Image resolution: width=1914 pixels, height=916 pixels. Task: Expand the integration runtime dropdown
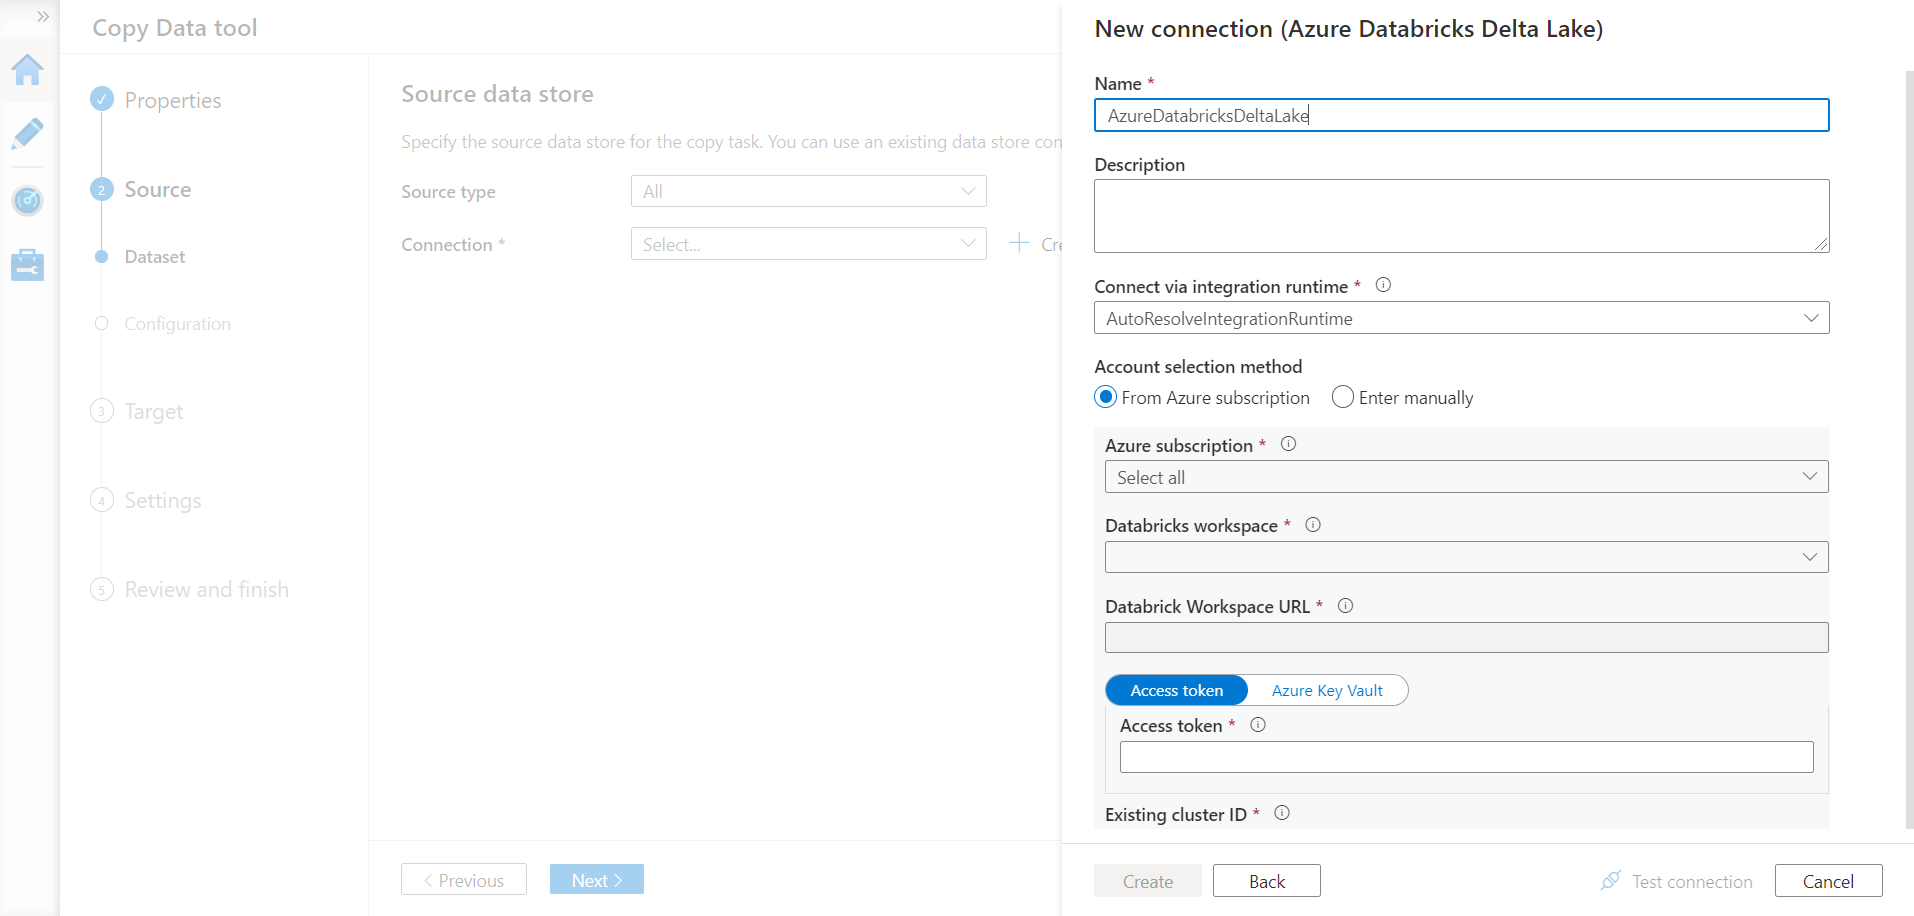tap(1461, 318)
